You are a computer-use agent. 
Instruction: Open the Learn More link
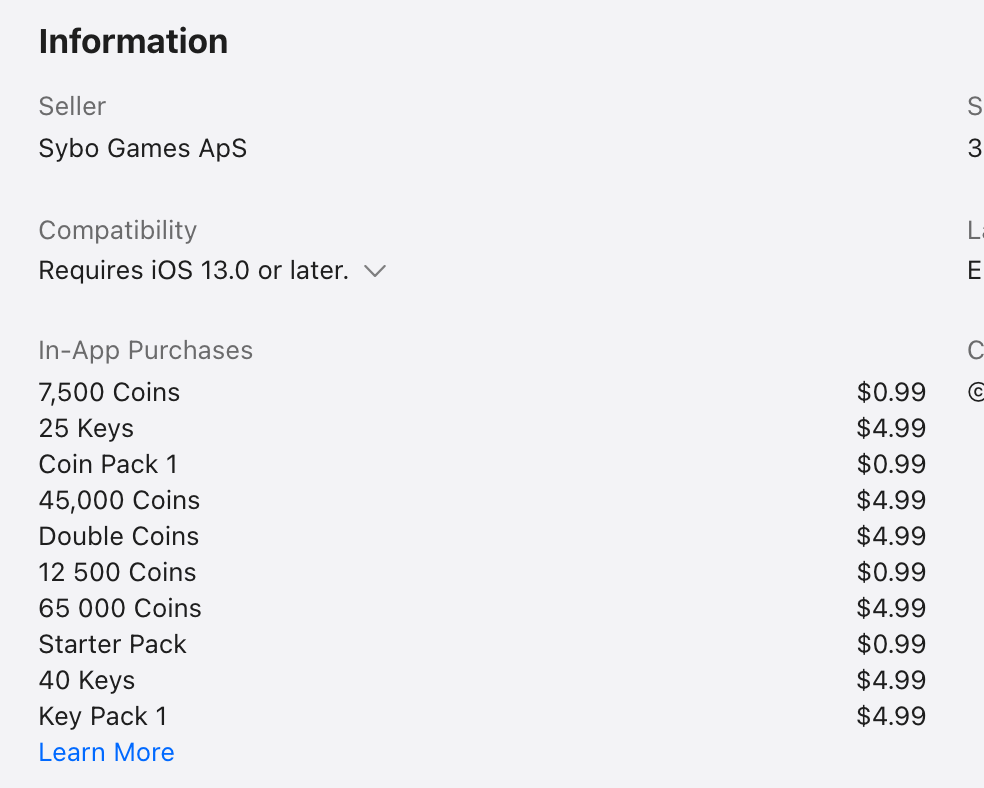pos(106,752)
